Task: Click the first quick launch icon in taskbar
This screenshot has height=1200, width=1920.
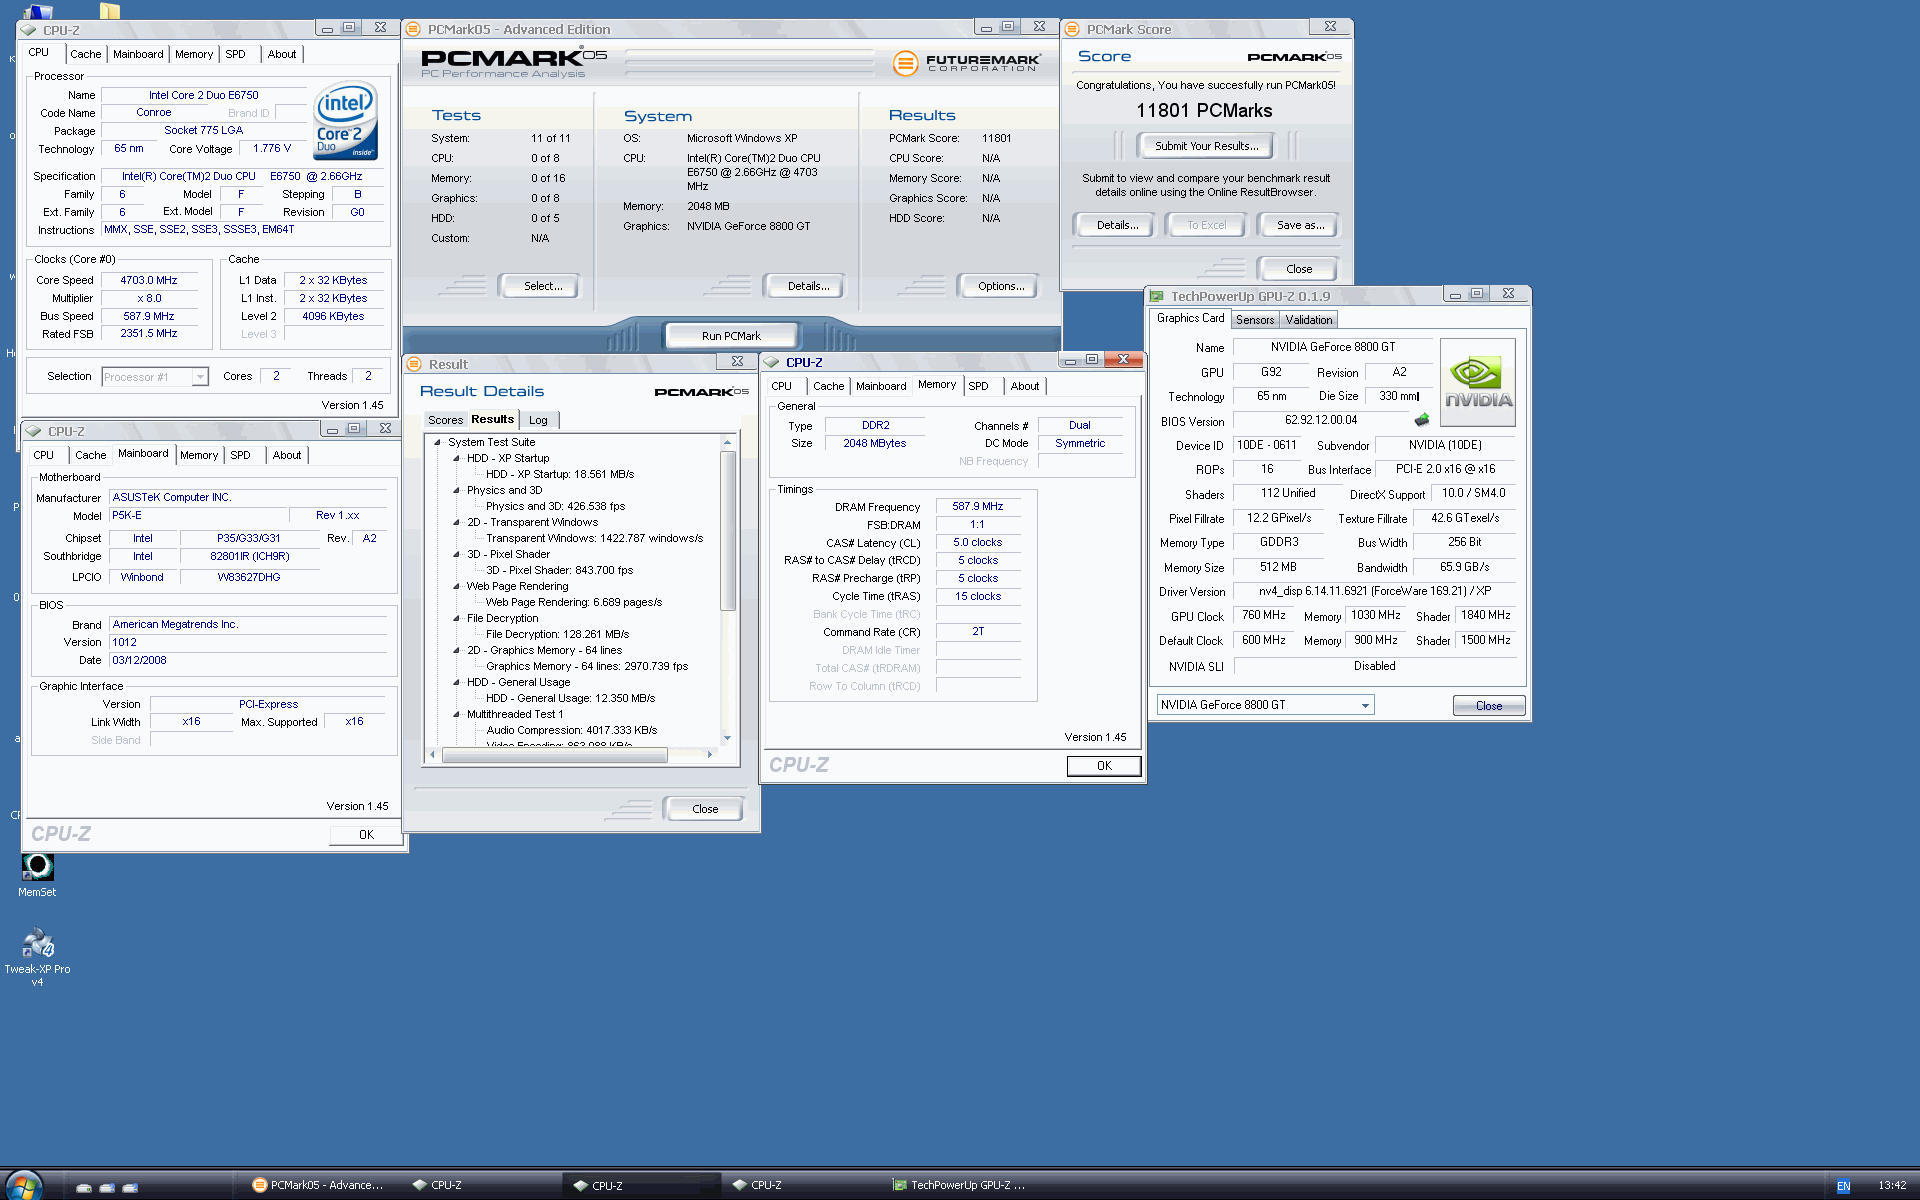Action: pyautogui.click(x=84, y=1187)
